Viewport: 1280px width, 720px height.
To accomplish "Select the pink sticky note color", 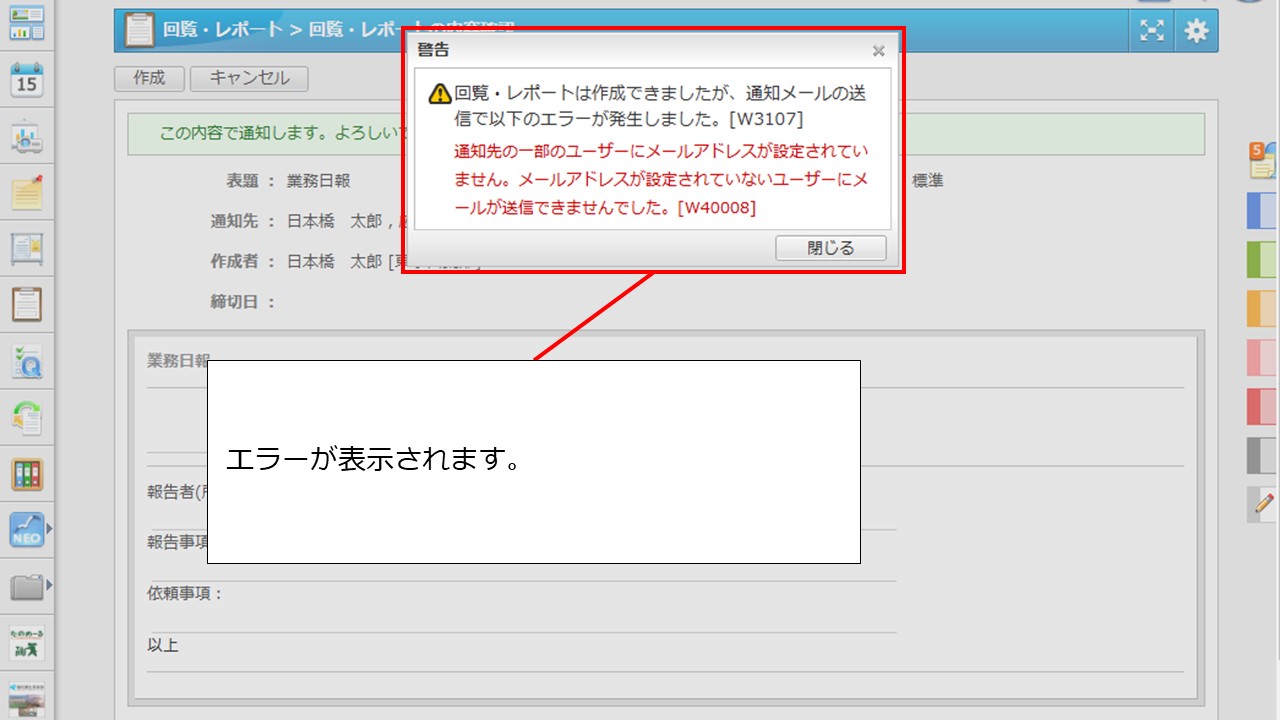I will coord(1262,357).
